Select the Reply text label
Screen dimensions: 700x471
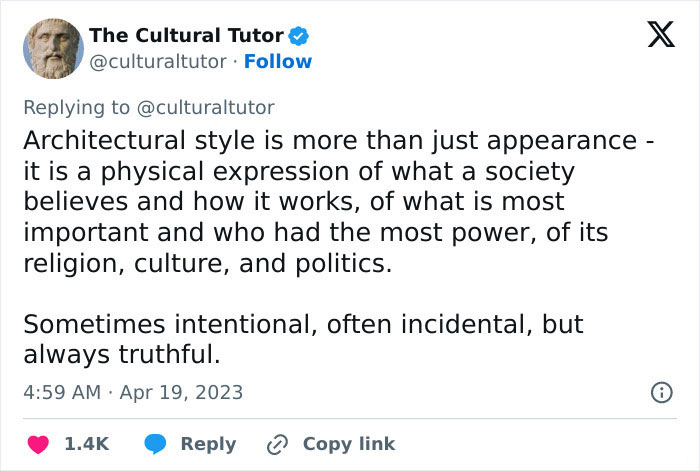[208, 444]
